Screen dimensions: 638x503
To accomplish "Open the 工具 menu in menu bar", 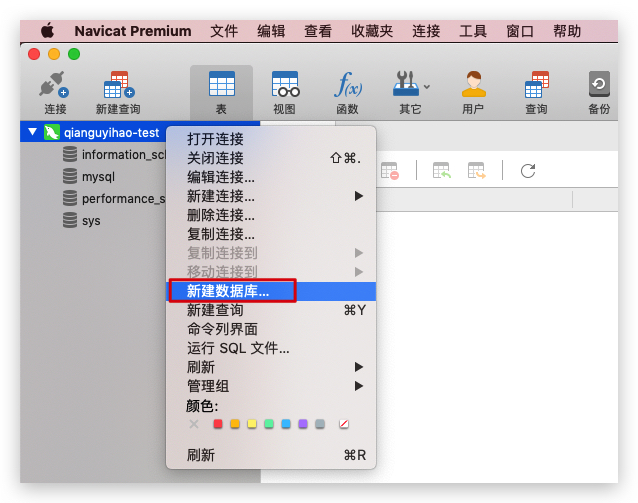I will click(x=472, y=31).
